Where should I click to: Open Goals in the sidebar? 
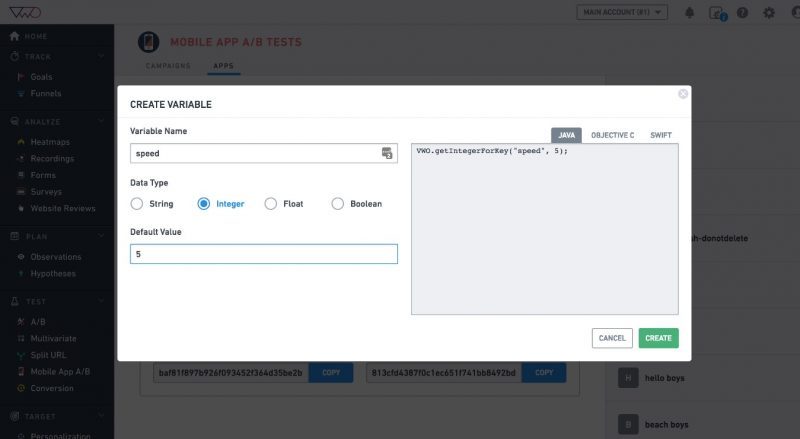[41, 77]
